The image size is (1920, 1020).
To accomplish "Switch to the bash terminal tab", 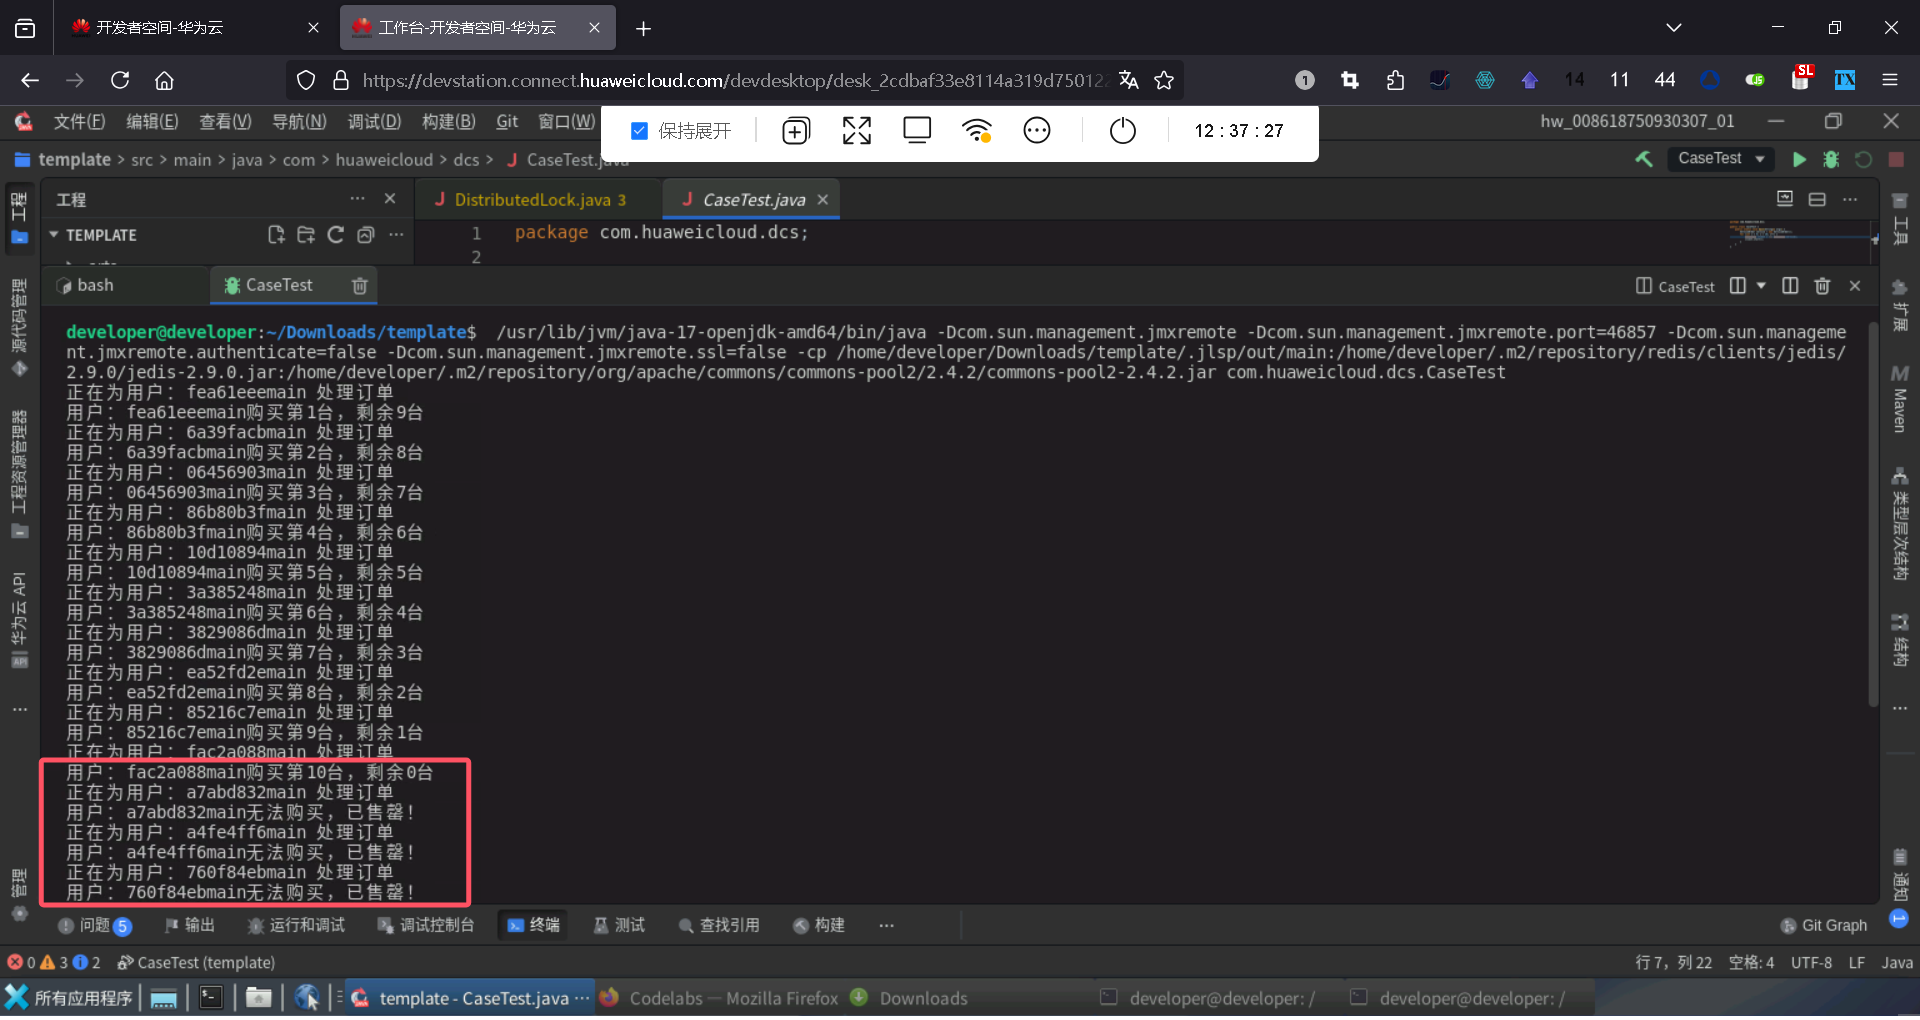I will (x=95, y=286).
